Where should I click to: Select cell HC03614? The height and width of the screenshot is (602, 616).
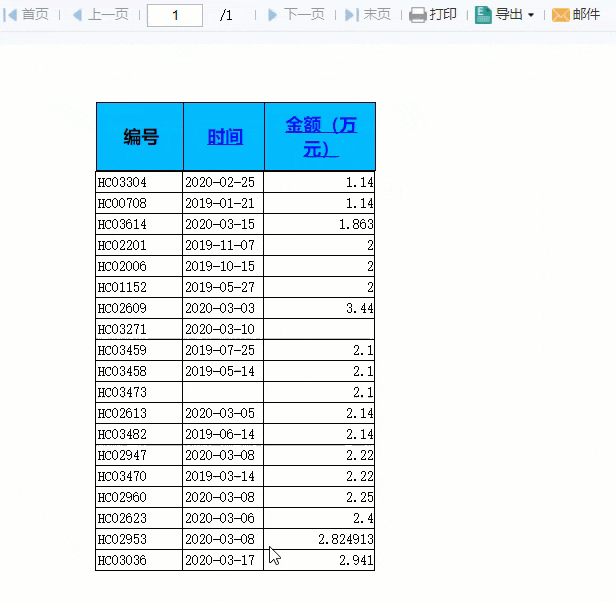click(139, 224)
